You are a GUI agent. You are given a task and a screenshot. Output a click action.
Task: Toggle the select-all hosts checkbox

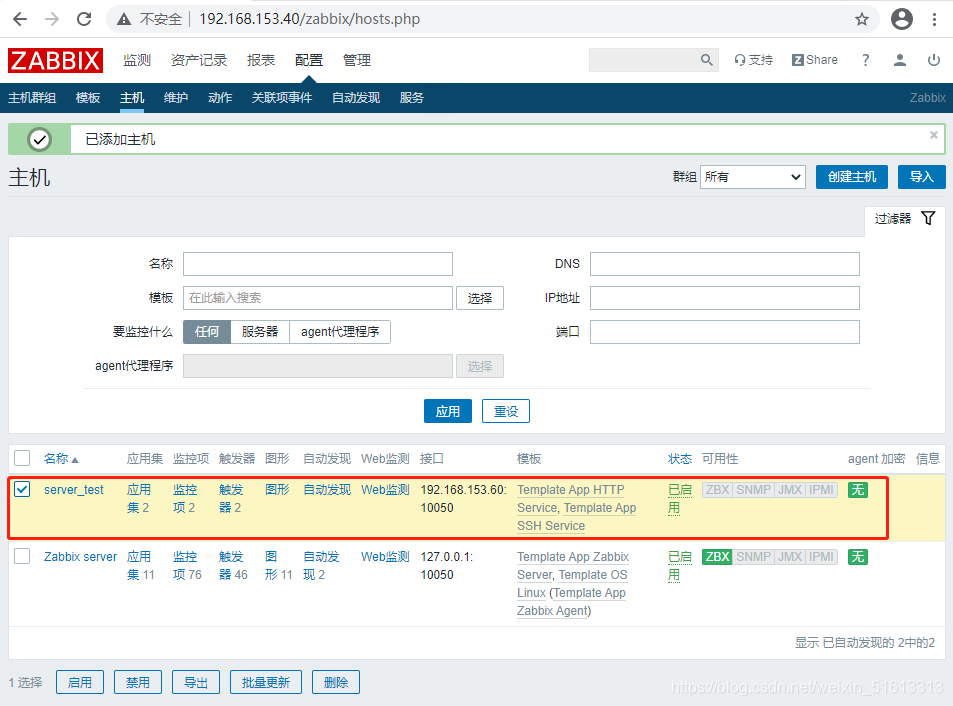[x=22, y=458]
